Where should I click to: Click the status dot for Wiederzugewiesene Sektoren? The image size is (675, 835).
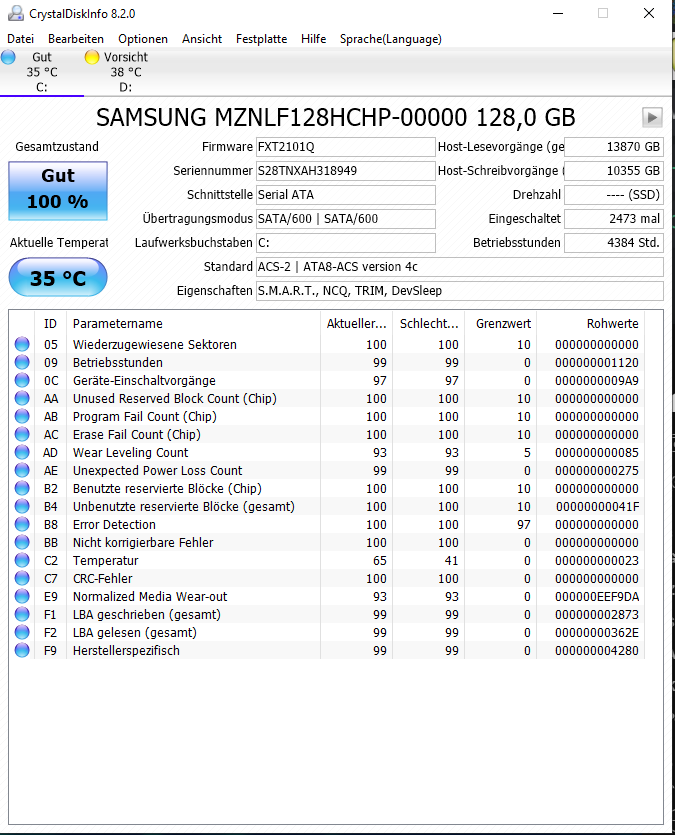[22, 344]
